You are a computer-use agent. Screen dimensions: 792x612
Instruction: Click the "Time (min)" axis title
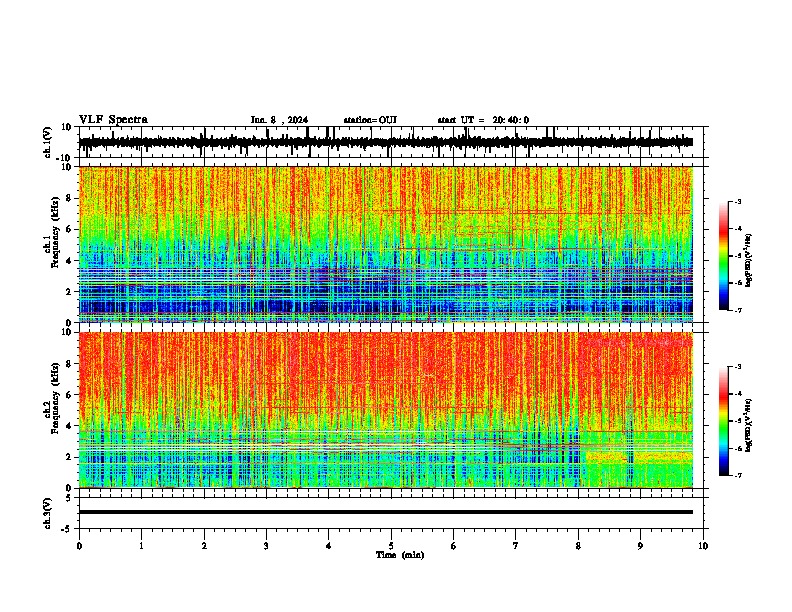pyautogui.click(x=400, y=555)
